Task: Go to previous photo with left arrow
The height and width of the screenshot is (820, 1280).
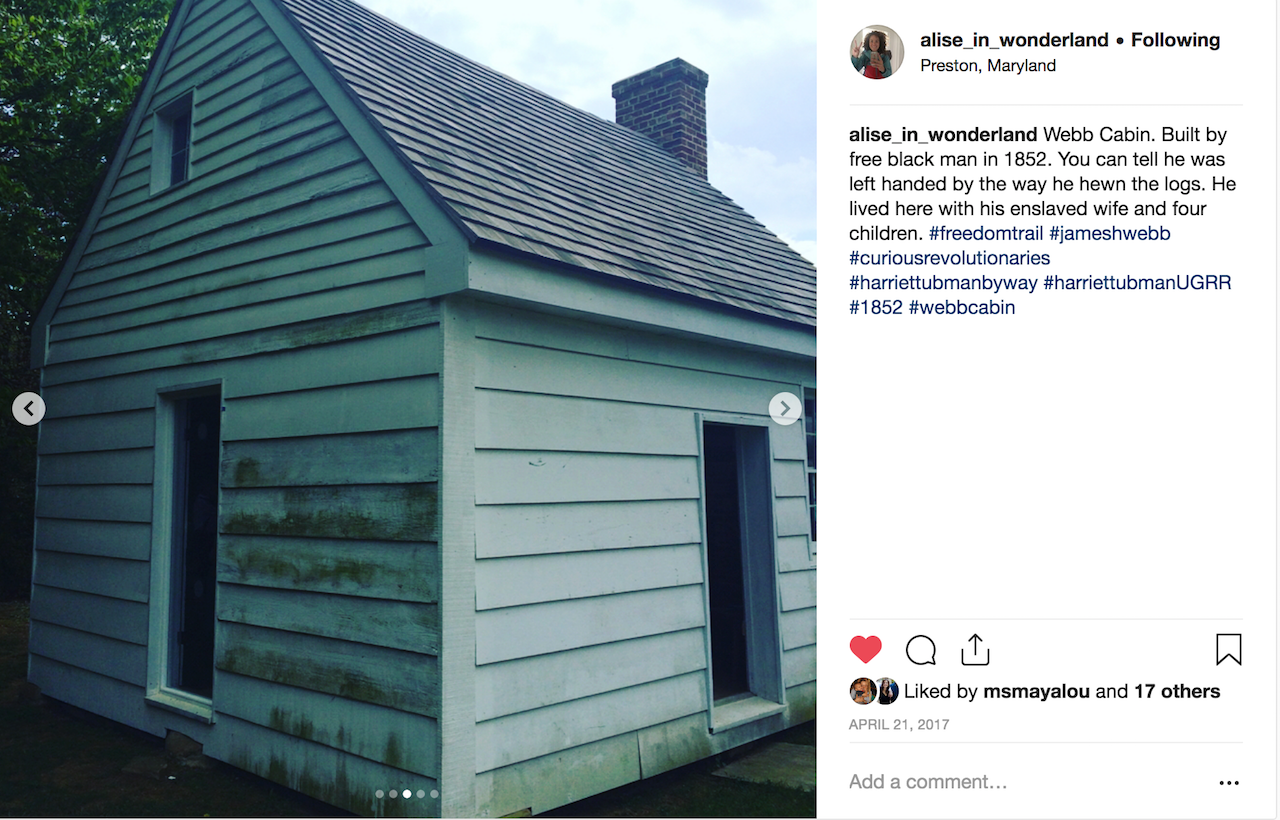Action: tap(29, 408)
